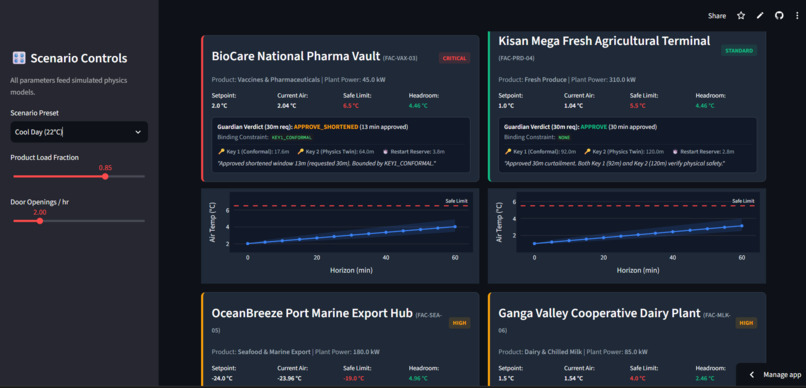Click the Door Openings per hour slider handle
This screenshot has height=388, width=806.
click(x=40, y=221)
